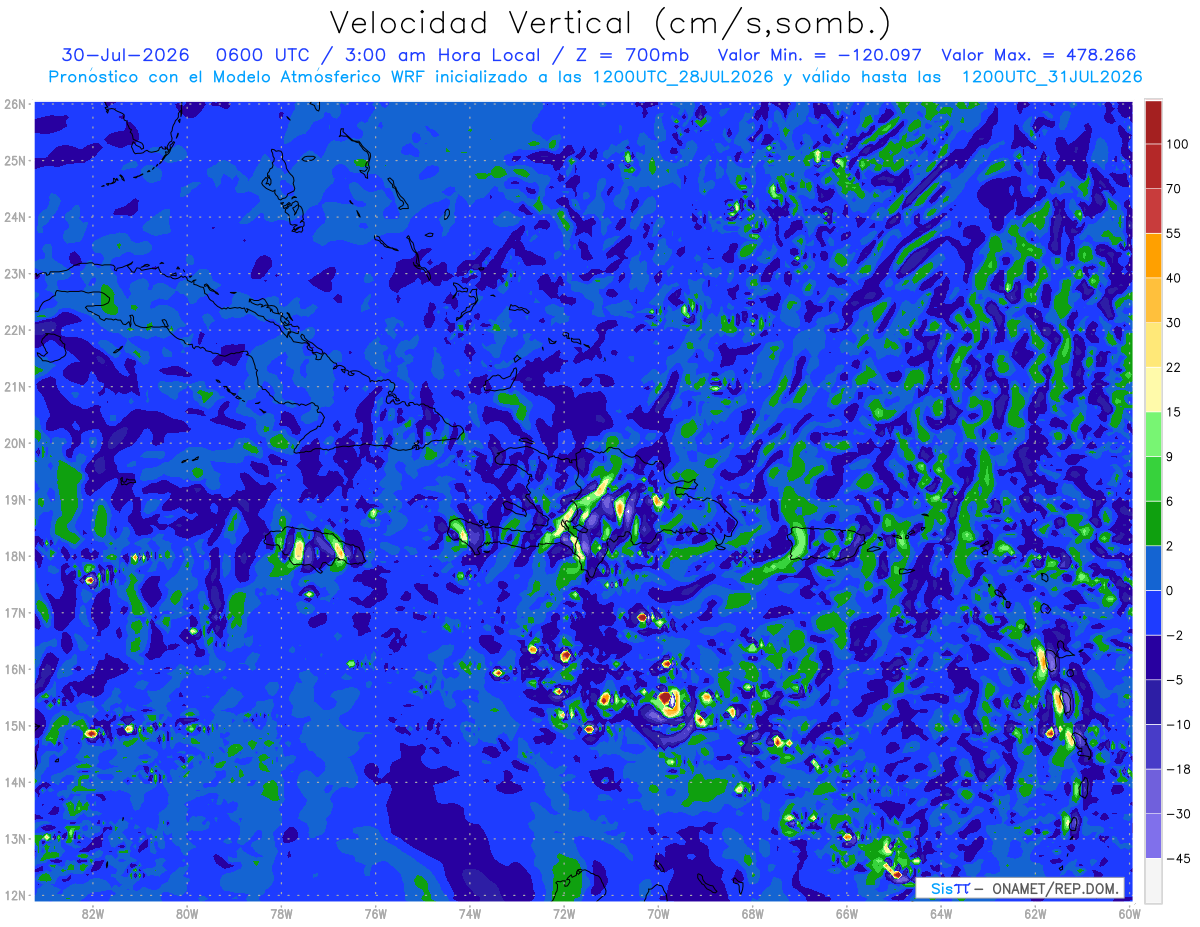Click the '9' colorbar label
The height and width of the screenshot is (927, 1200).
click(x=1169, y=456)
